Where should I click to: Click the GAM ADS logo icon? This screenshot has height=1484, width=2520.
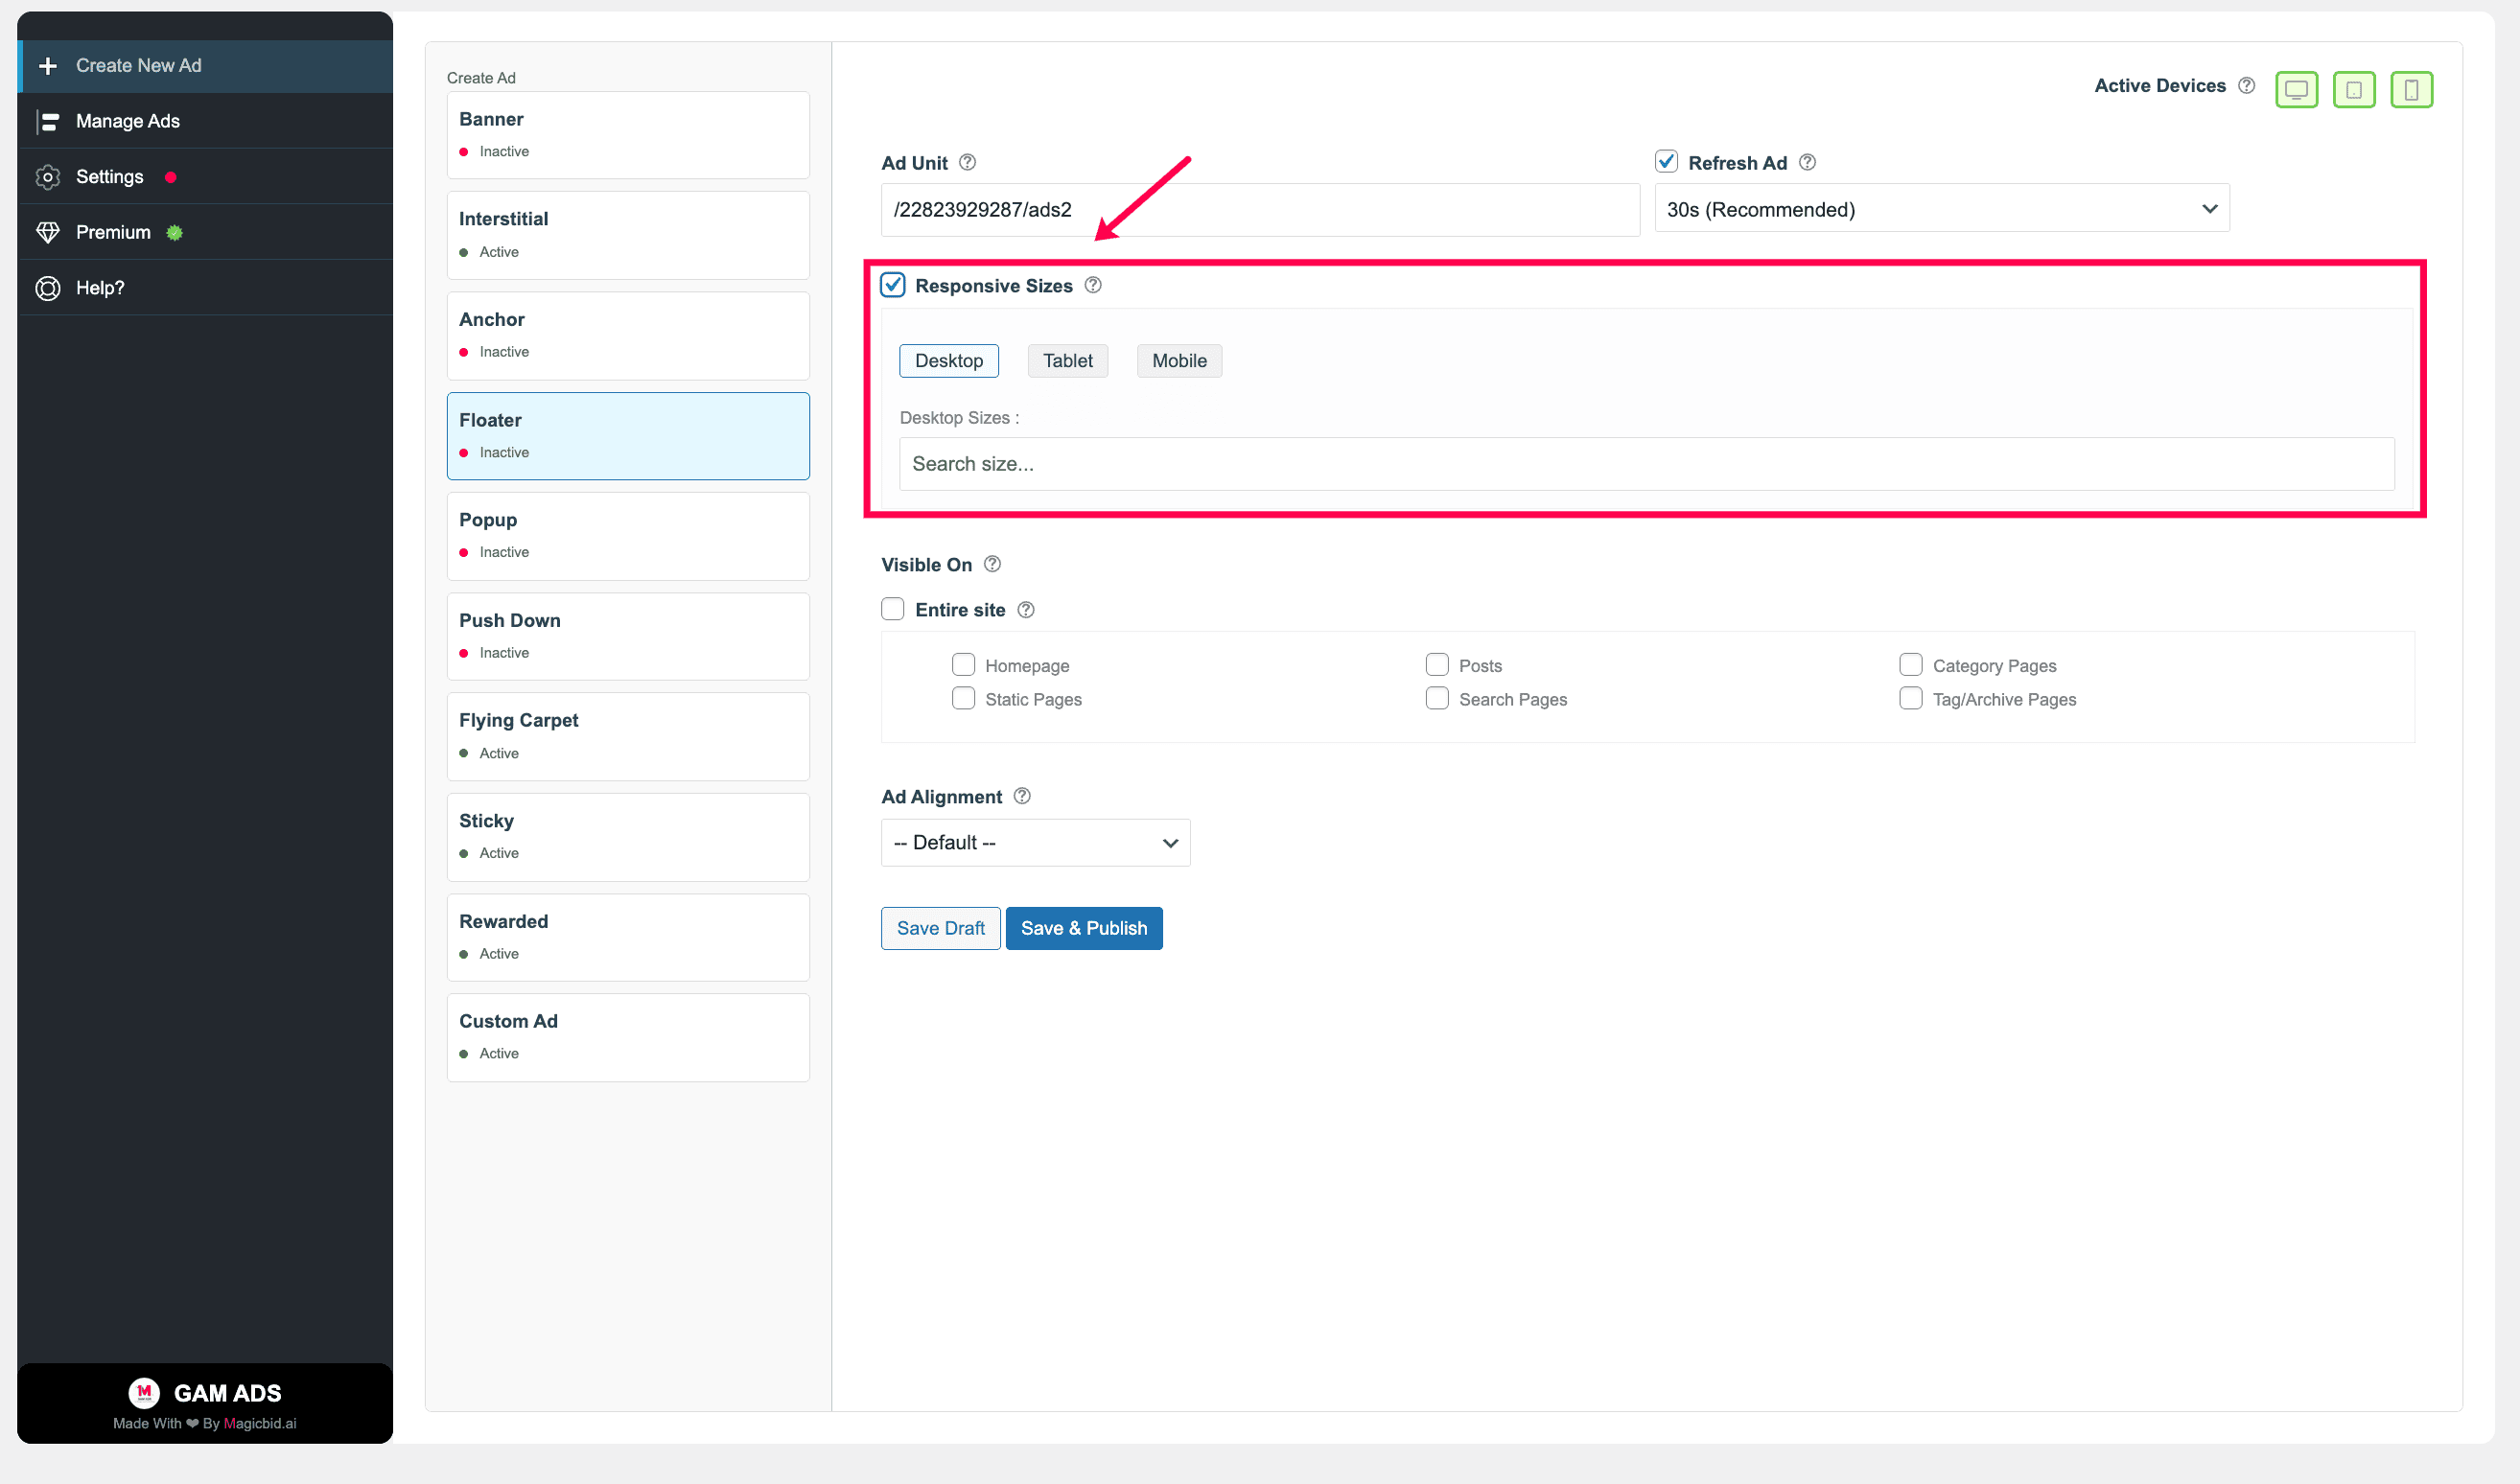point(144,1392)
